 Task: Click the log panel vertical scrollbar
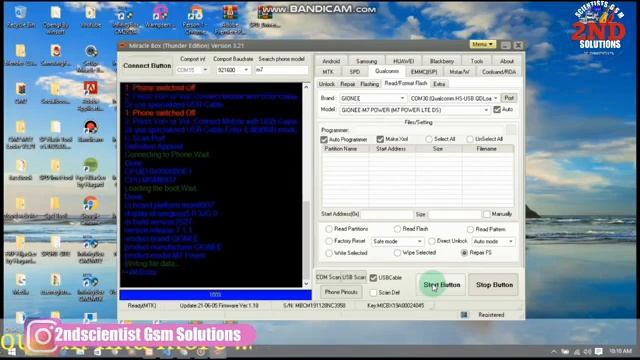307,185
